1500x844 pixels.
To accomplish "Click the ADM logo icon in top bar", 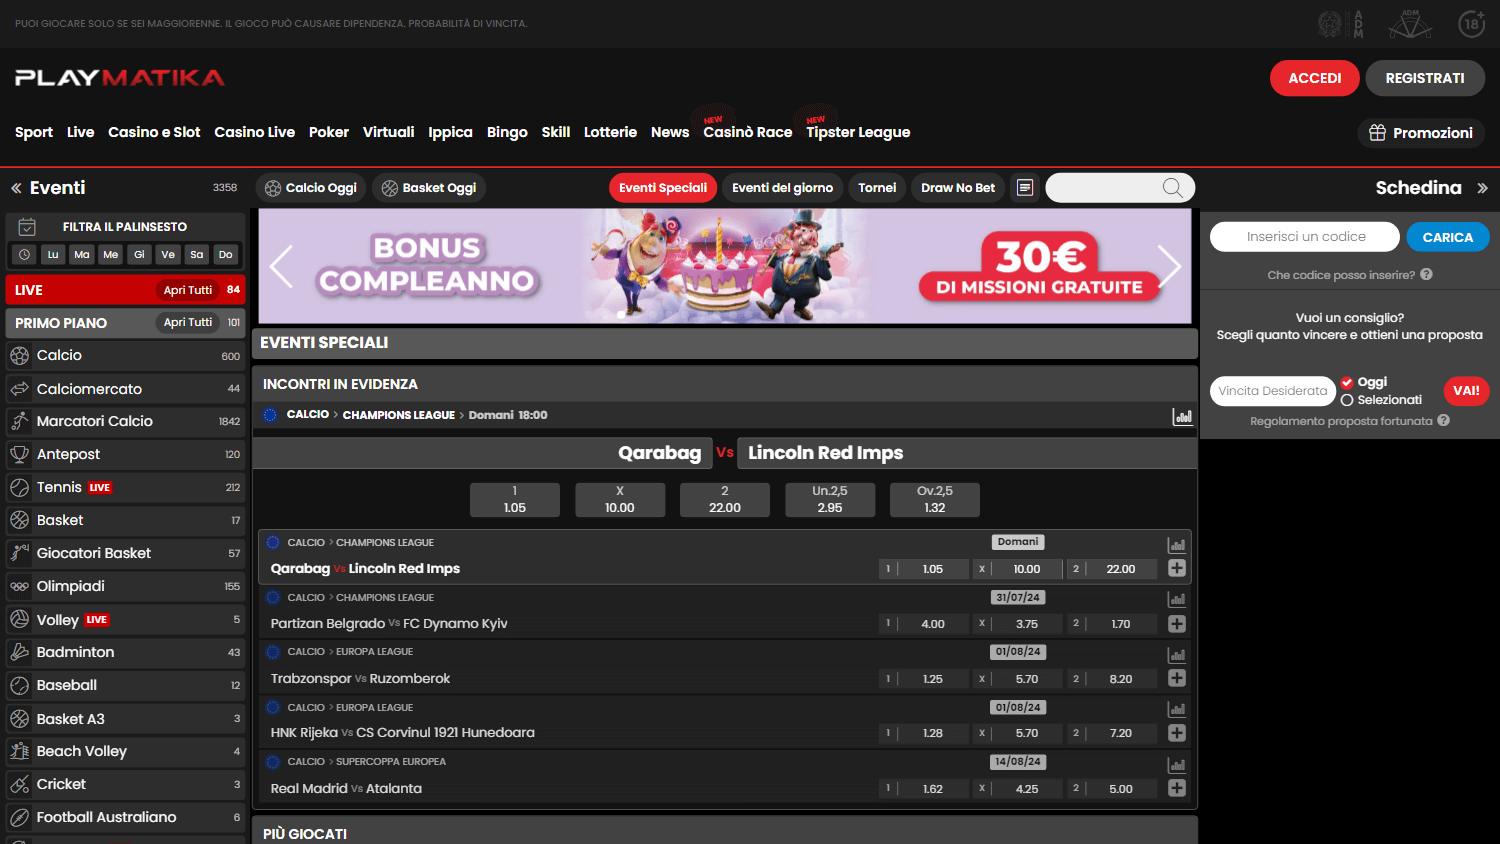I will [1411, 24].
